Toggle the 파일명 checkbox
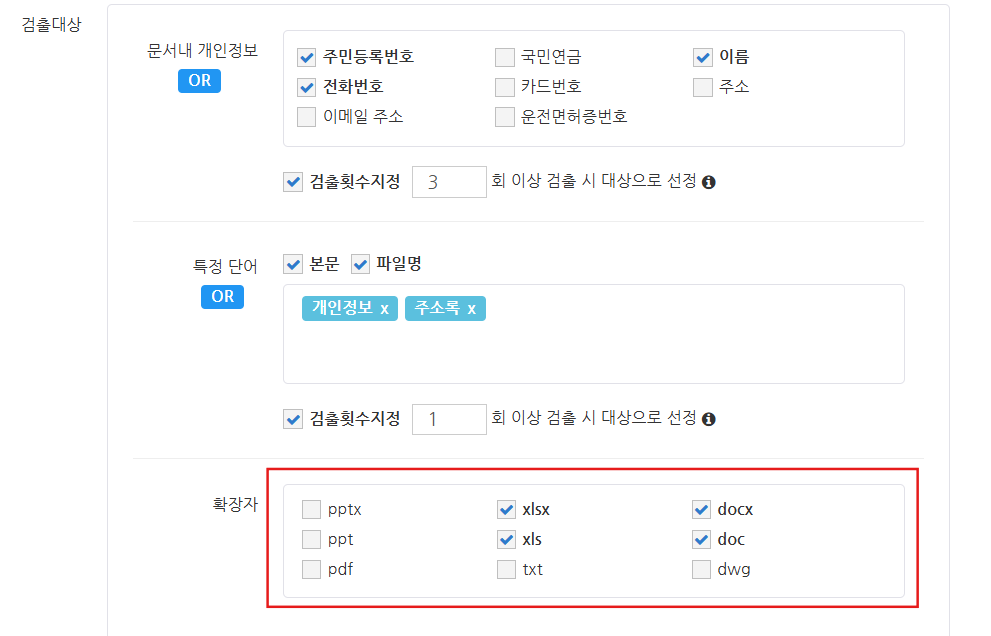This screenshot has width=991, height=636. pos(360,264)
